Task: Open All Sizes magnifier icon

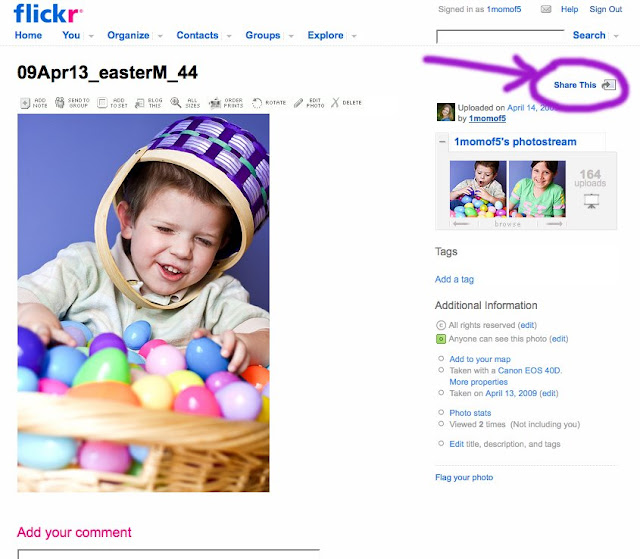Action: [176, 102]
